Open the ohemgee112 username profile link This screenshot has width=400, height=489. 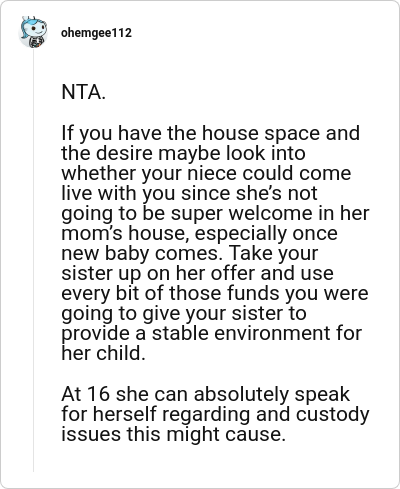96,33
